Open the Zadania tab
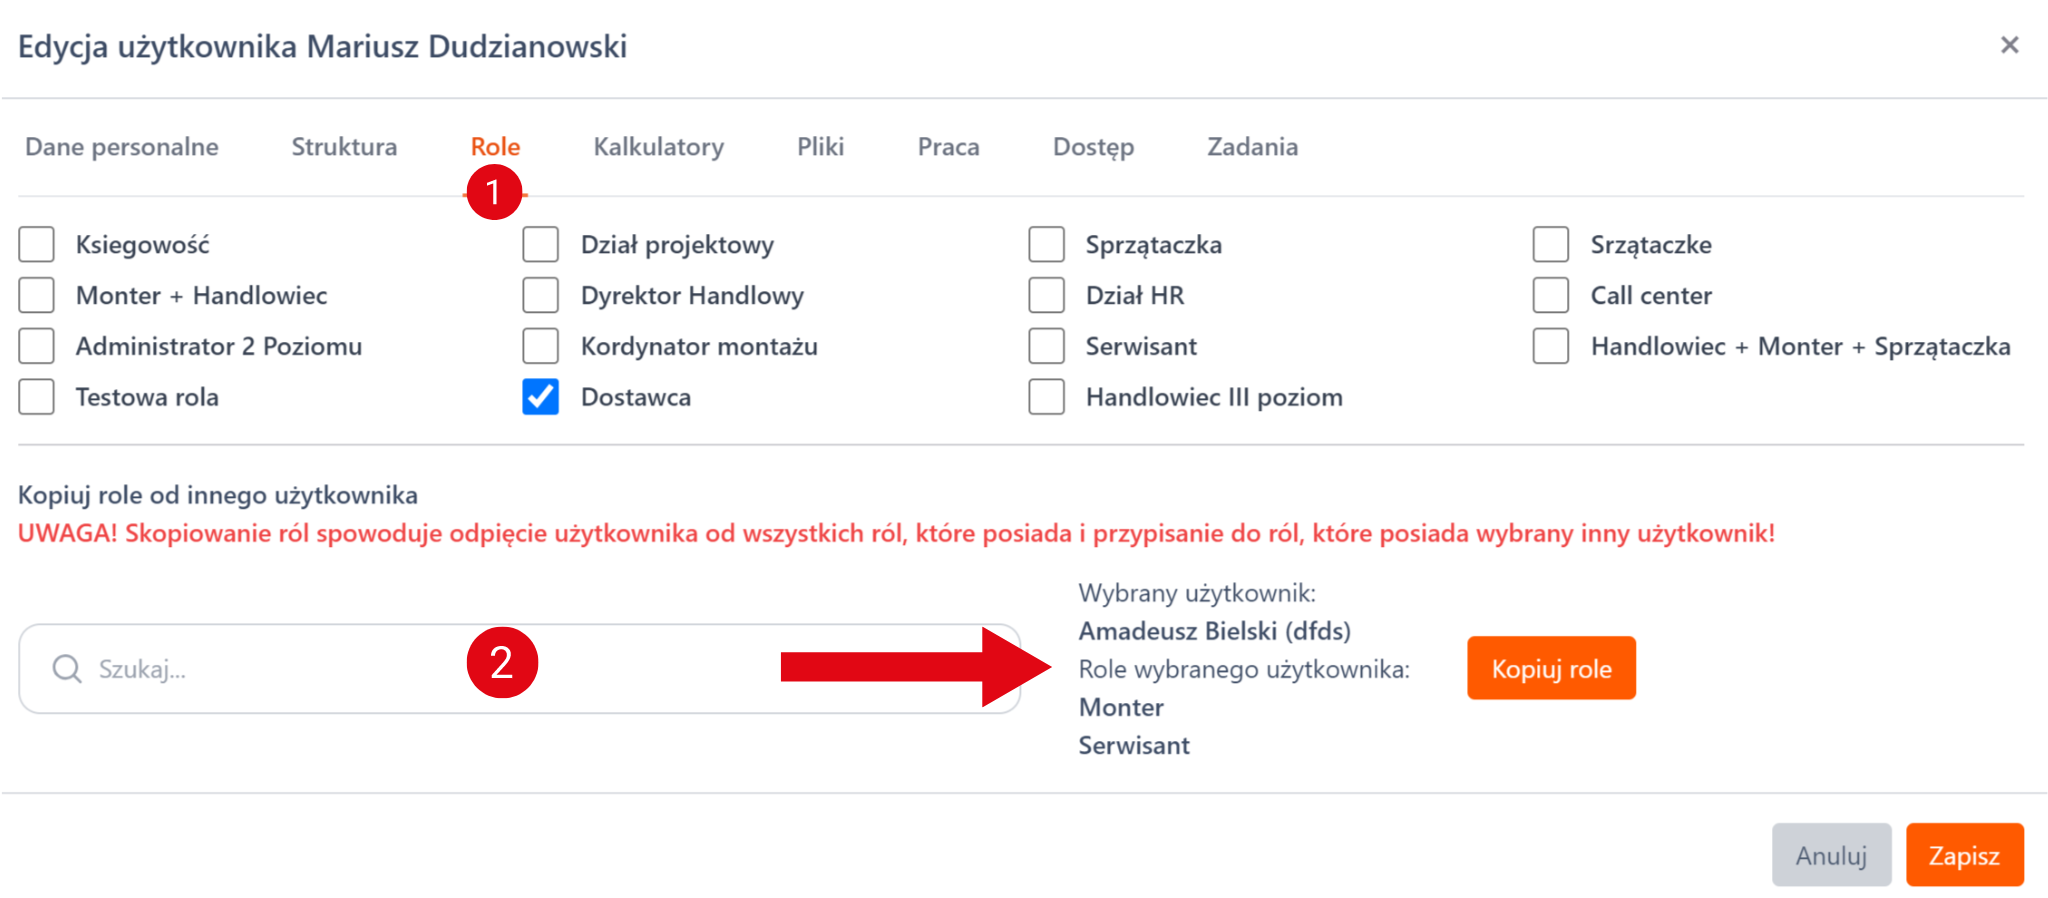 1252,147
